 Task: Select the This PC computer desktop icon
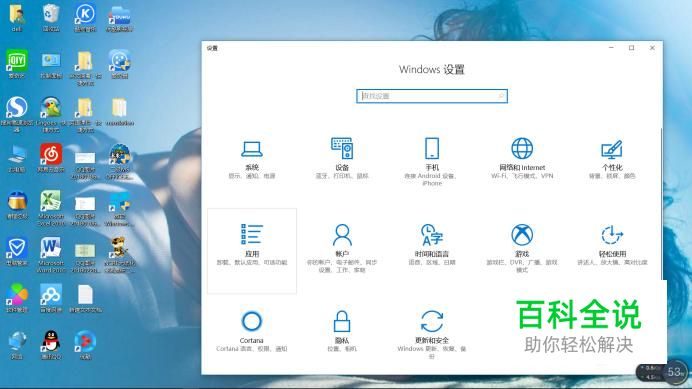17,158
